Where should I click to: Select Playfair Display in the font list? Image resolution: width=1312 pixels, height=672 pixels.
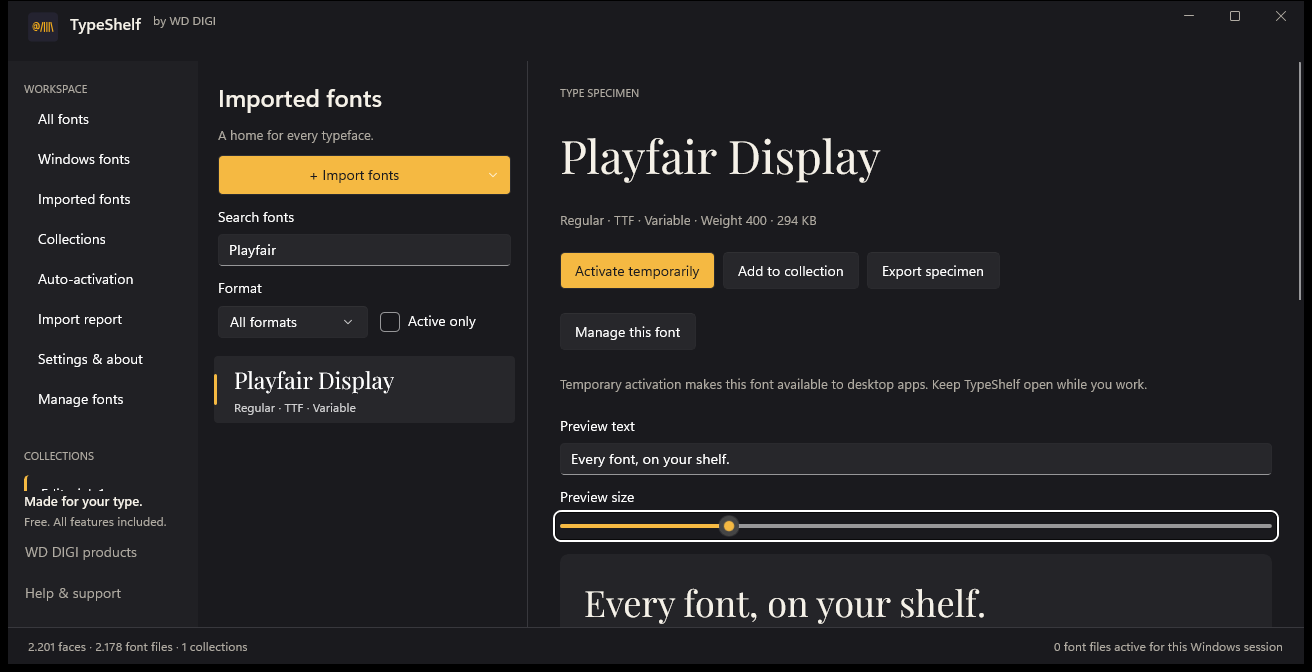[x=364, y=389]
